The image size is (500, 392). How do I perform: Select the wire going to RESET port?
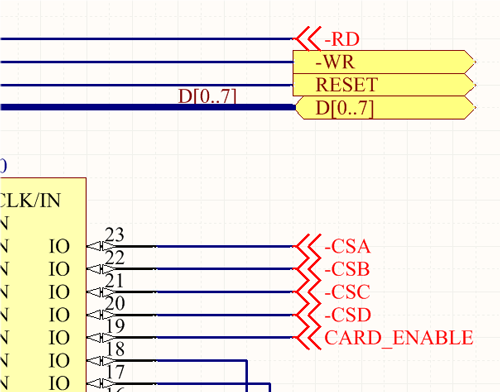[147, 85]
